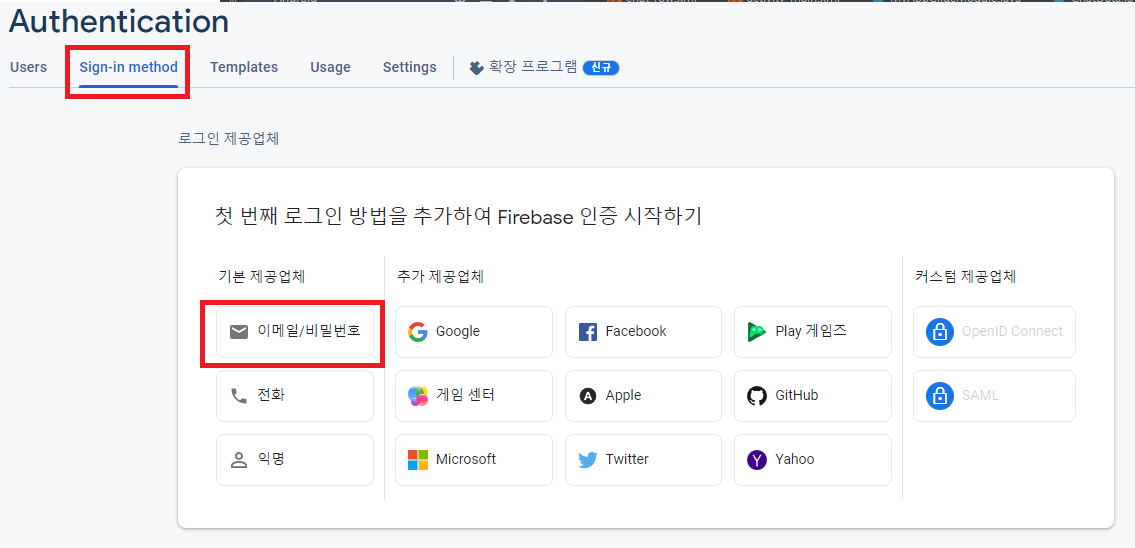Click the Play Games logo icon

756,332
